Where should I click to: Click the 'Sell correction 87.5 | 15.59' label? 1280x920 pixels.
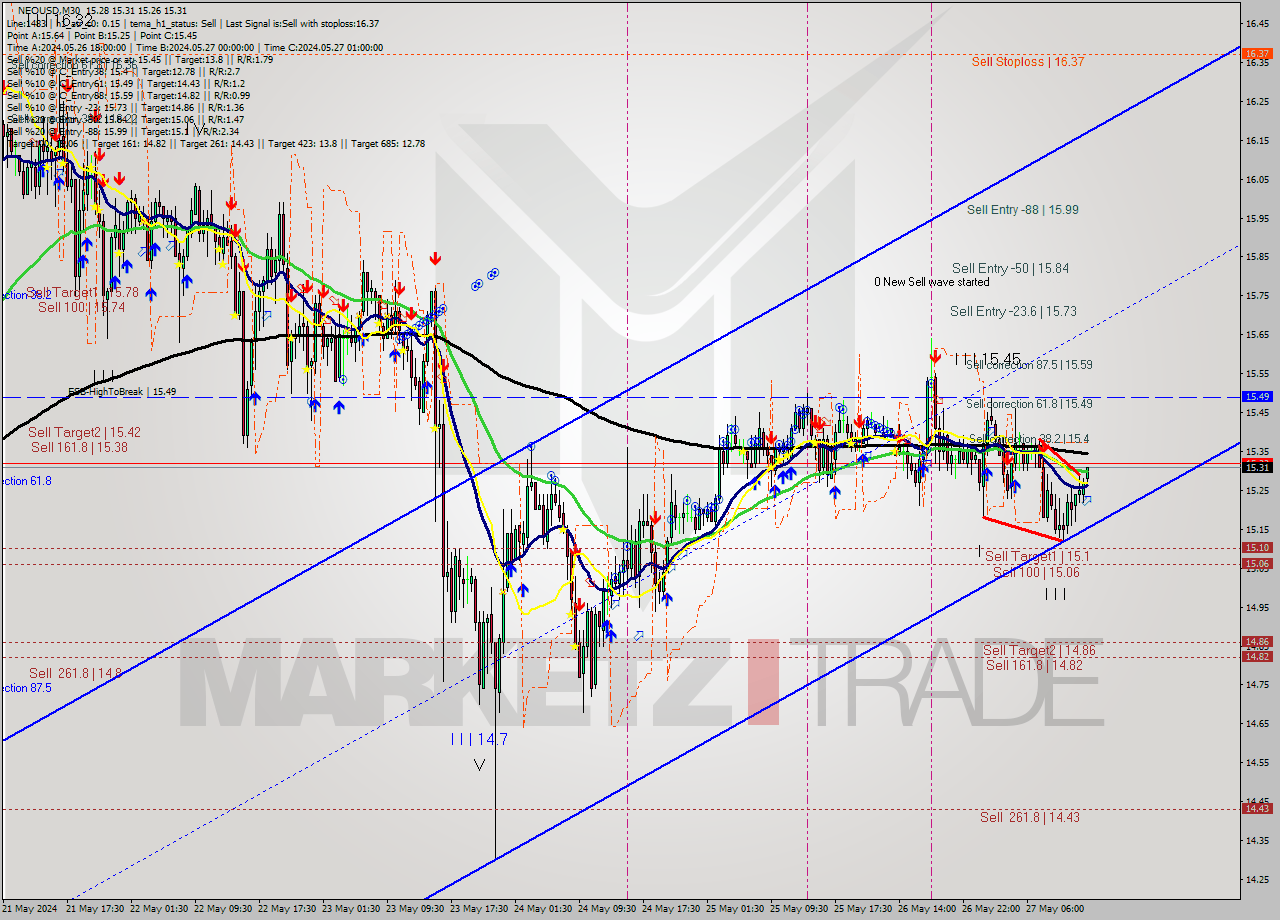pyautogui.click(x=1029, y=365)
